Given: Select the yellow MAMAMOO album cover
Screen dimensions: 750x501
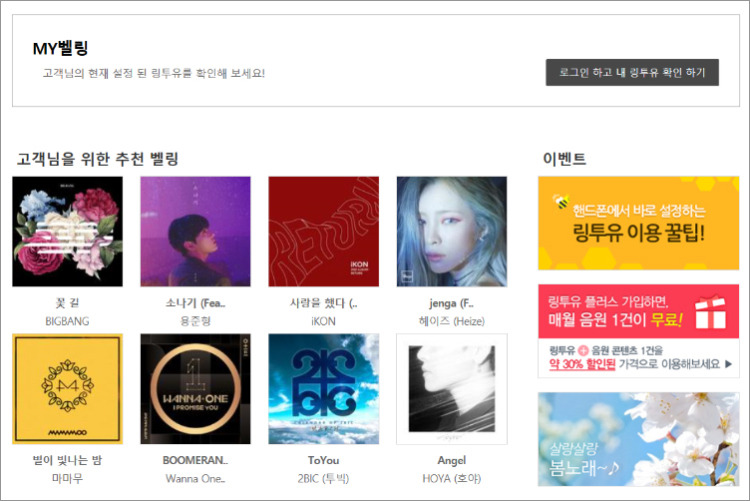Looking at the screenshot, I should (67, 389).
